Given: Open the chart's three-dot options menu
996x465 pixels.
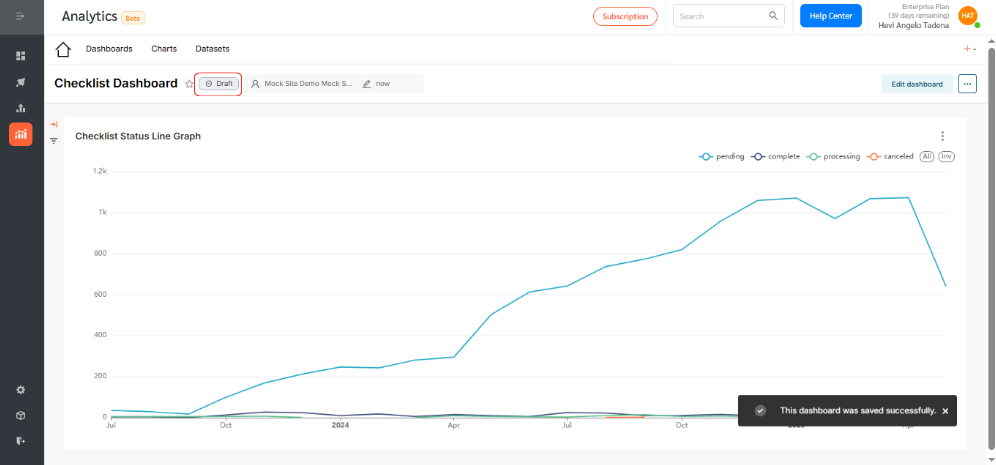Looking at the screenshot, I should coord(942,136).
